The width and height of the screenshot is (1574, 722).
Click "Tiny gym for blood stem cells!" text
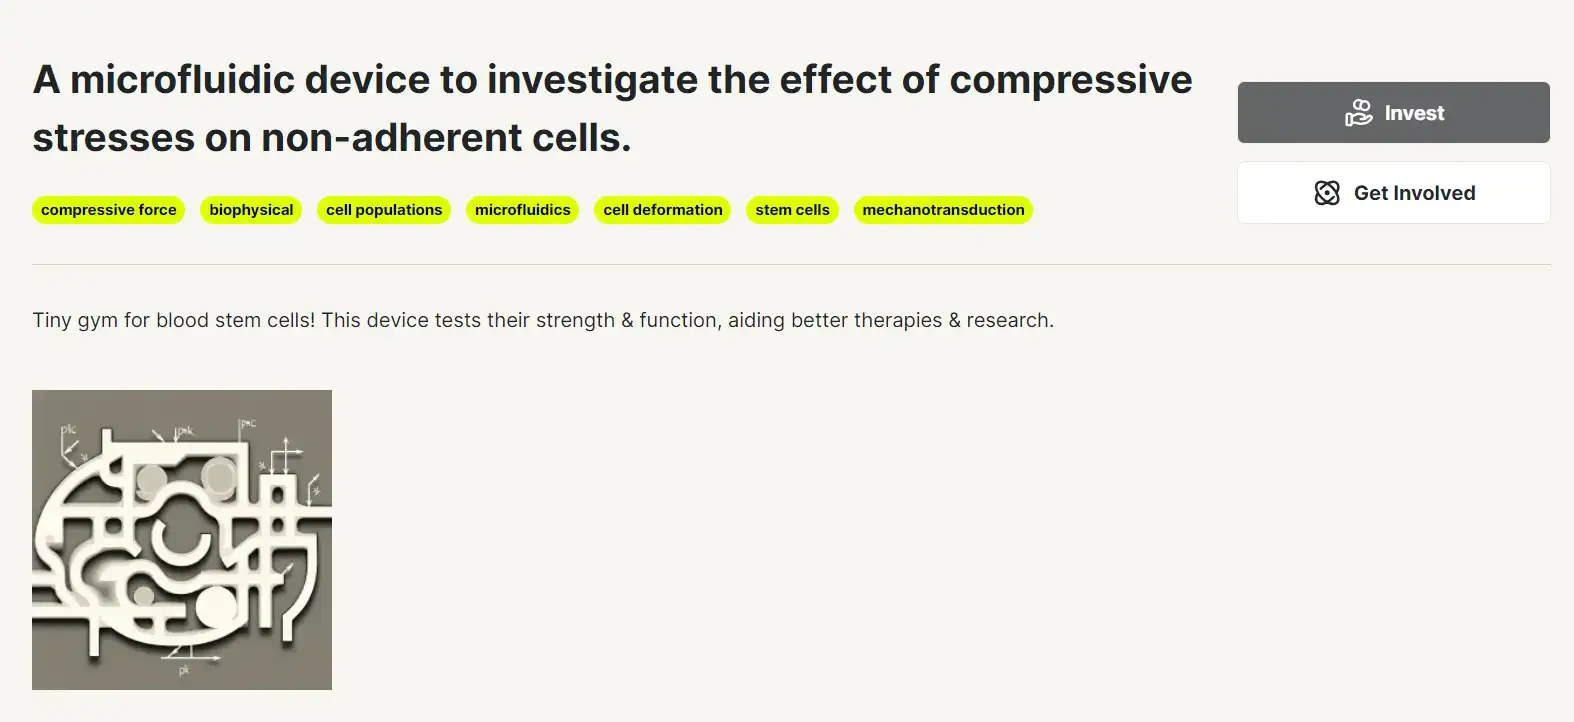(174, 321)
